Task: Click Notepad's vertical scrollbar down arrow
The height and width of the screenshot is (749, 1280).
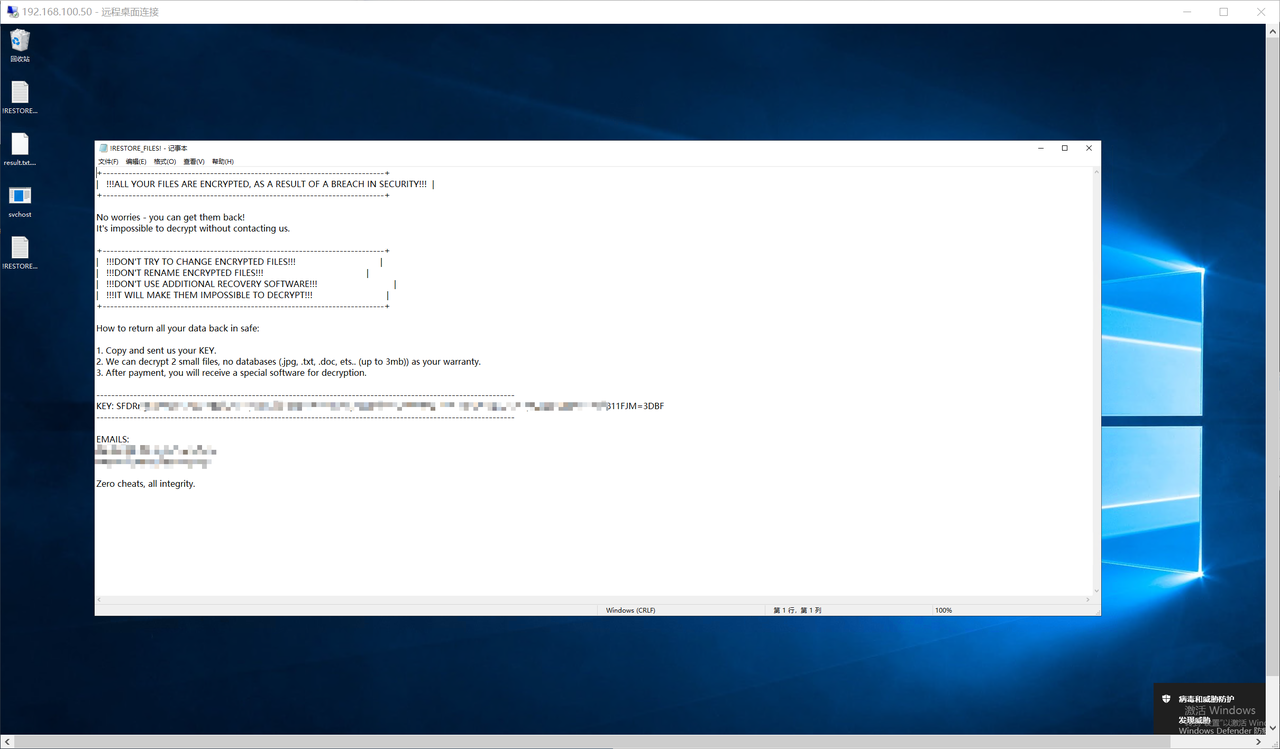Action: pyautogui.click(x=1096, y=591)
